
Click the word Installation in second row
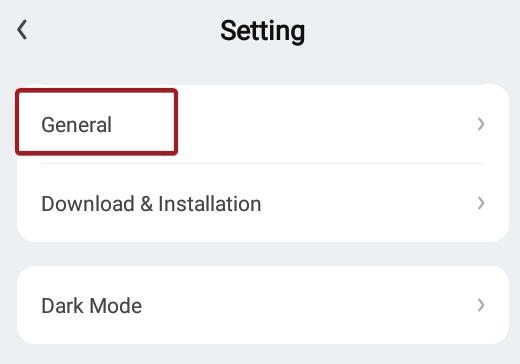click(x=210, y=204)
